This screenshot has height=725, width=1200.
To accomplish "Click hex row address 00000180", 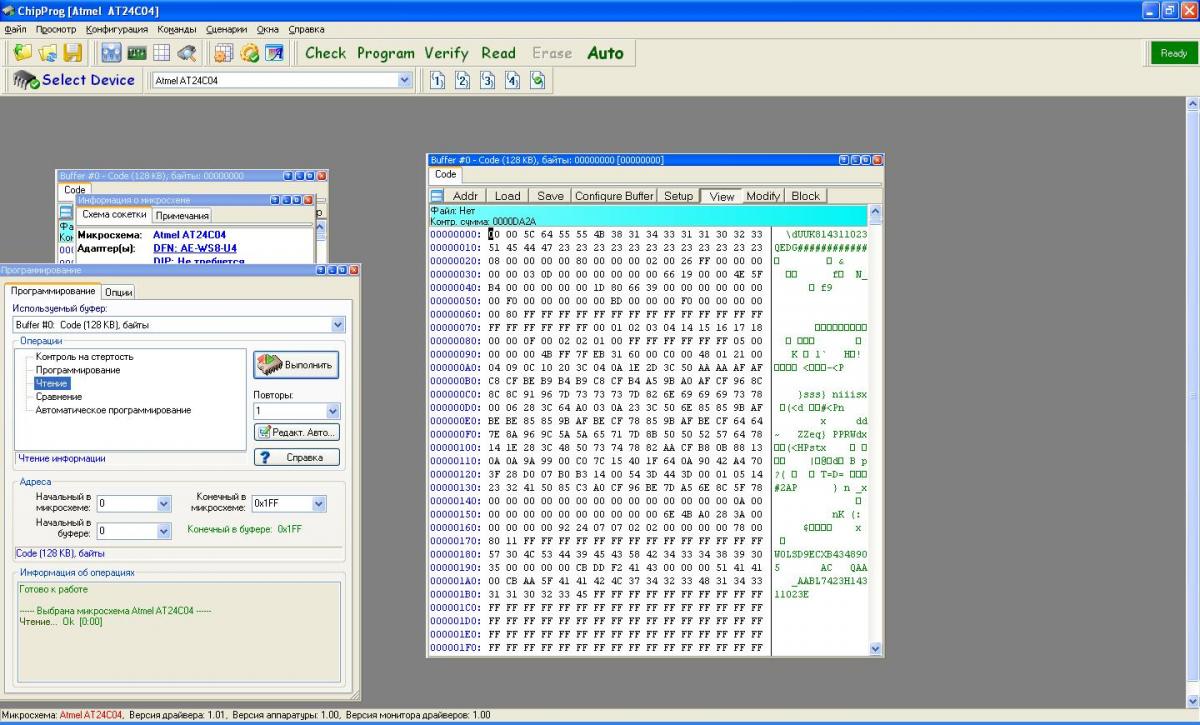I will point(456,553).
